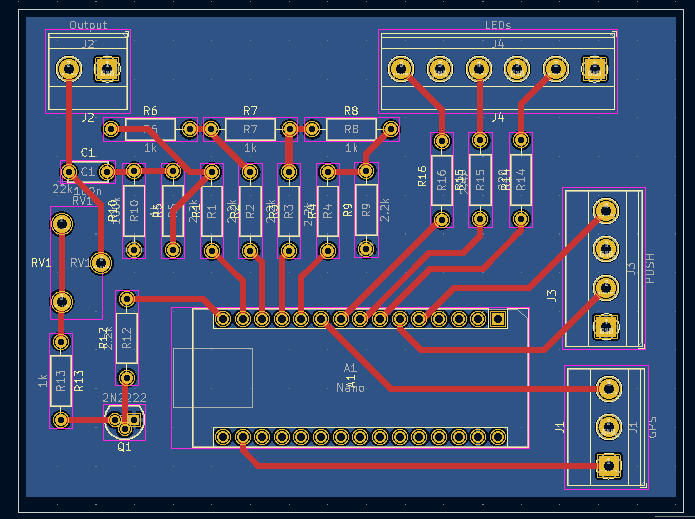Select the RV1 potentiometer wiper pad
The width and height of the screenshot is (695, 519).
pyautogui.click(x=101, y=263)
